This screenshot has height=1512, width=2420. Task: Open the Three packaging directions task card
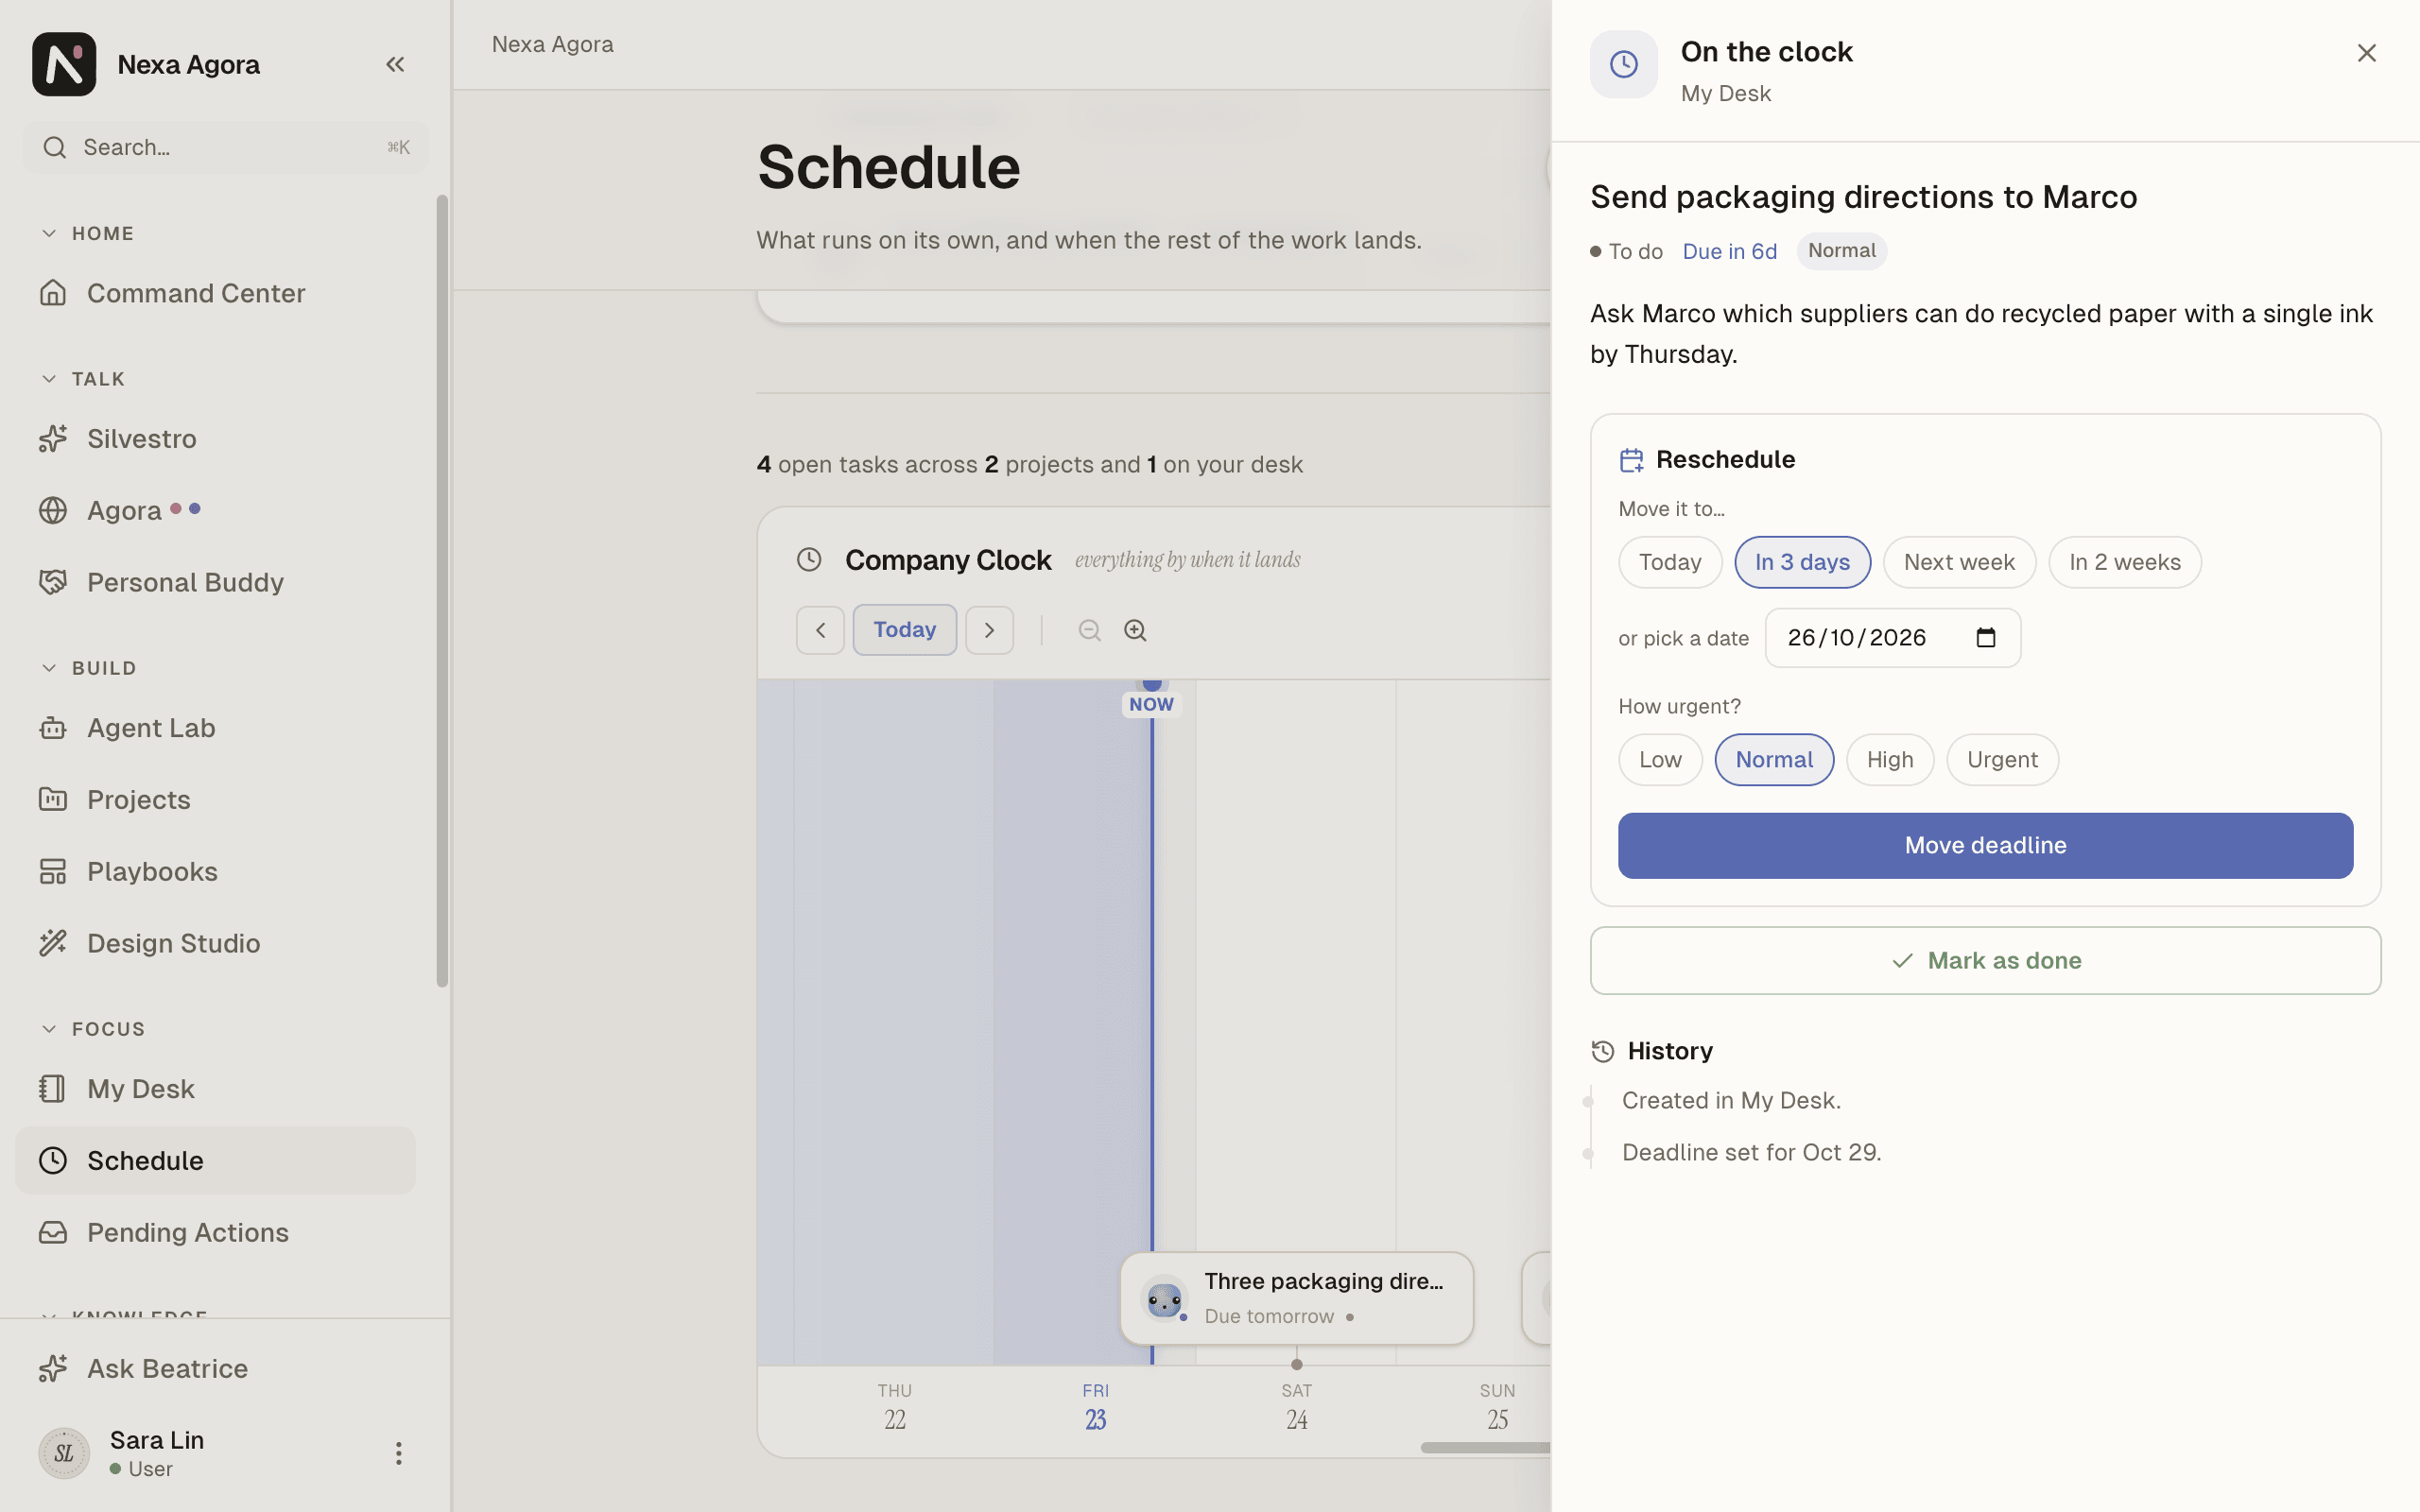click(1297, 1298)
